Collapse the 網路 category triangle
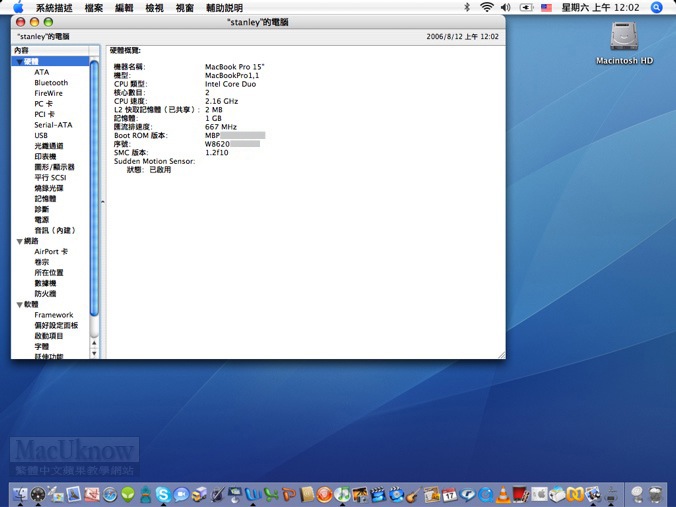The width and height of the screenshot is (676, 507). 19,241
